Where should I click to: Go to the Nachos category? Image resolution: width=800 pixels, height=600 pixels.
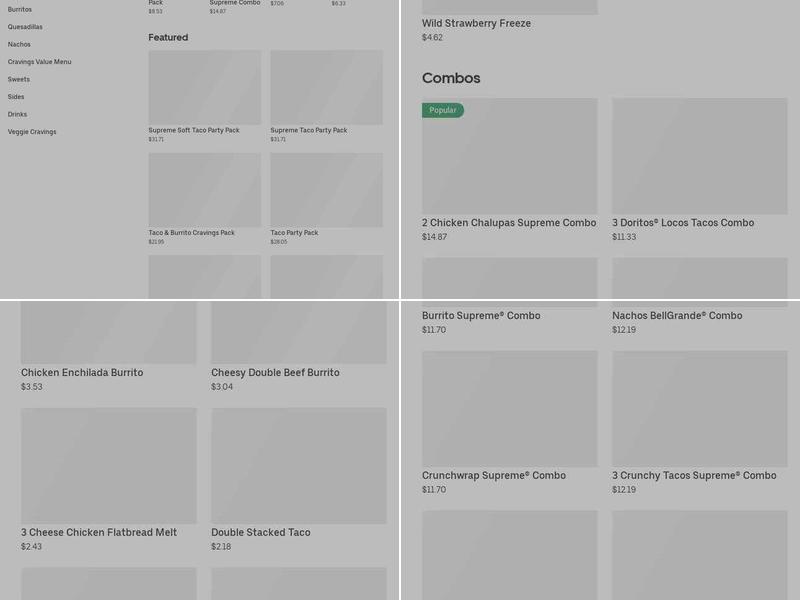19,44
